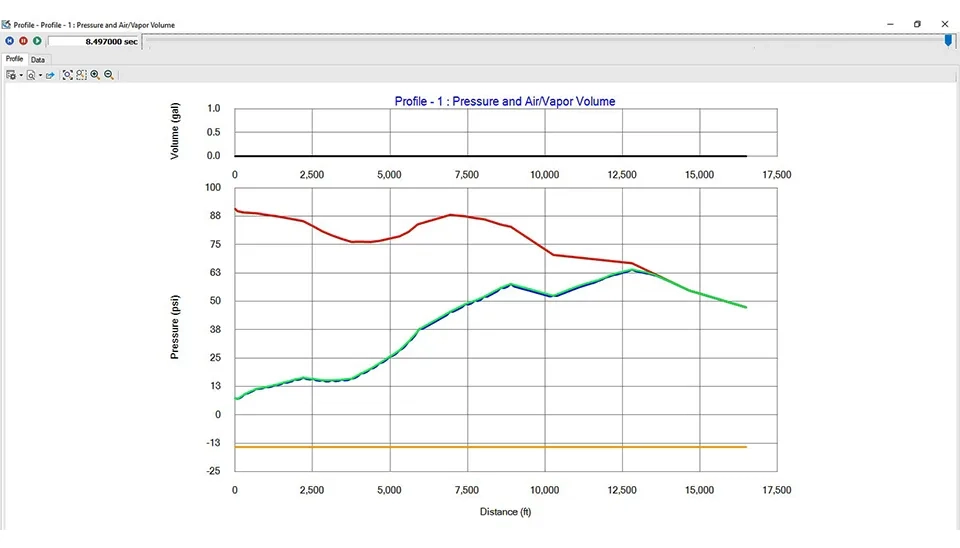Pause the animation with the red button
This screenshot has height=548, width=960.
[x=23, y=41]
